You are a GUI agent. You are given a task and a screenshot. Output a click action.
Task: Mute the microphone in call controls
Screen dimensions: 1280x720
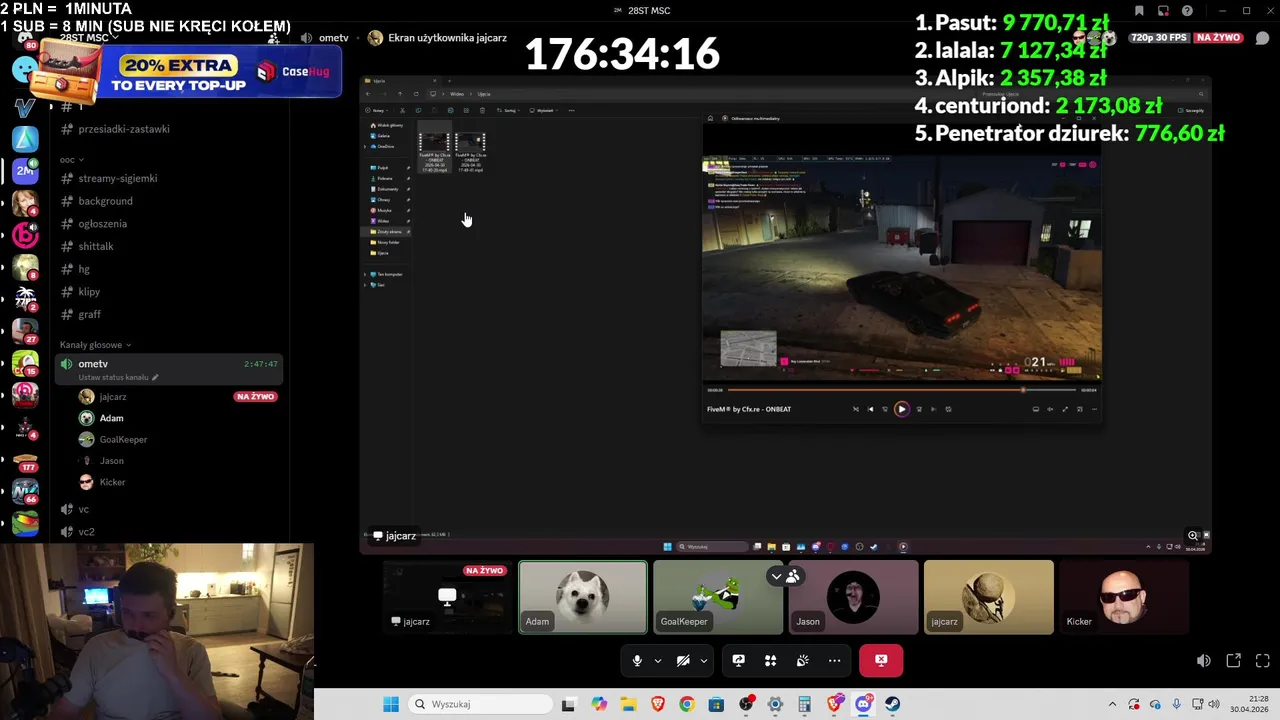click(x=637, y=660)
